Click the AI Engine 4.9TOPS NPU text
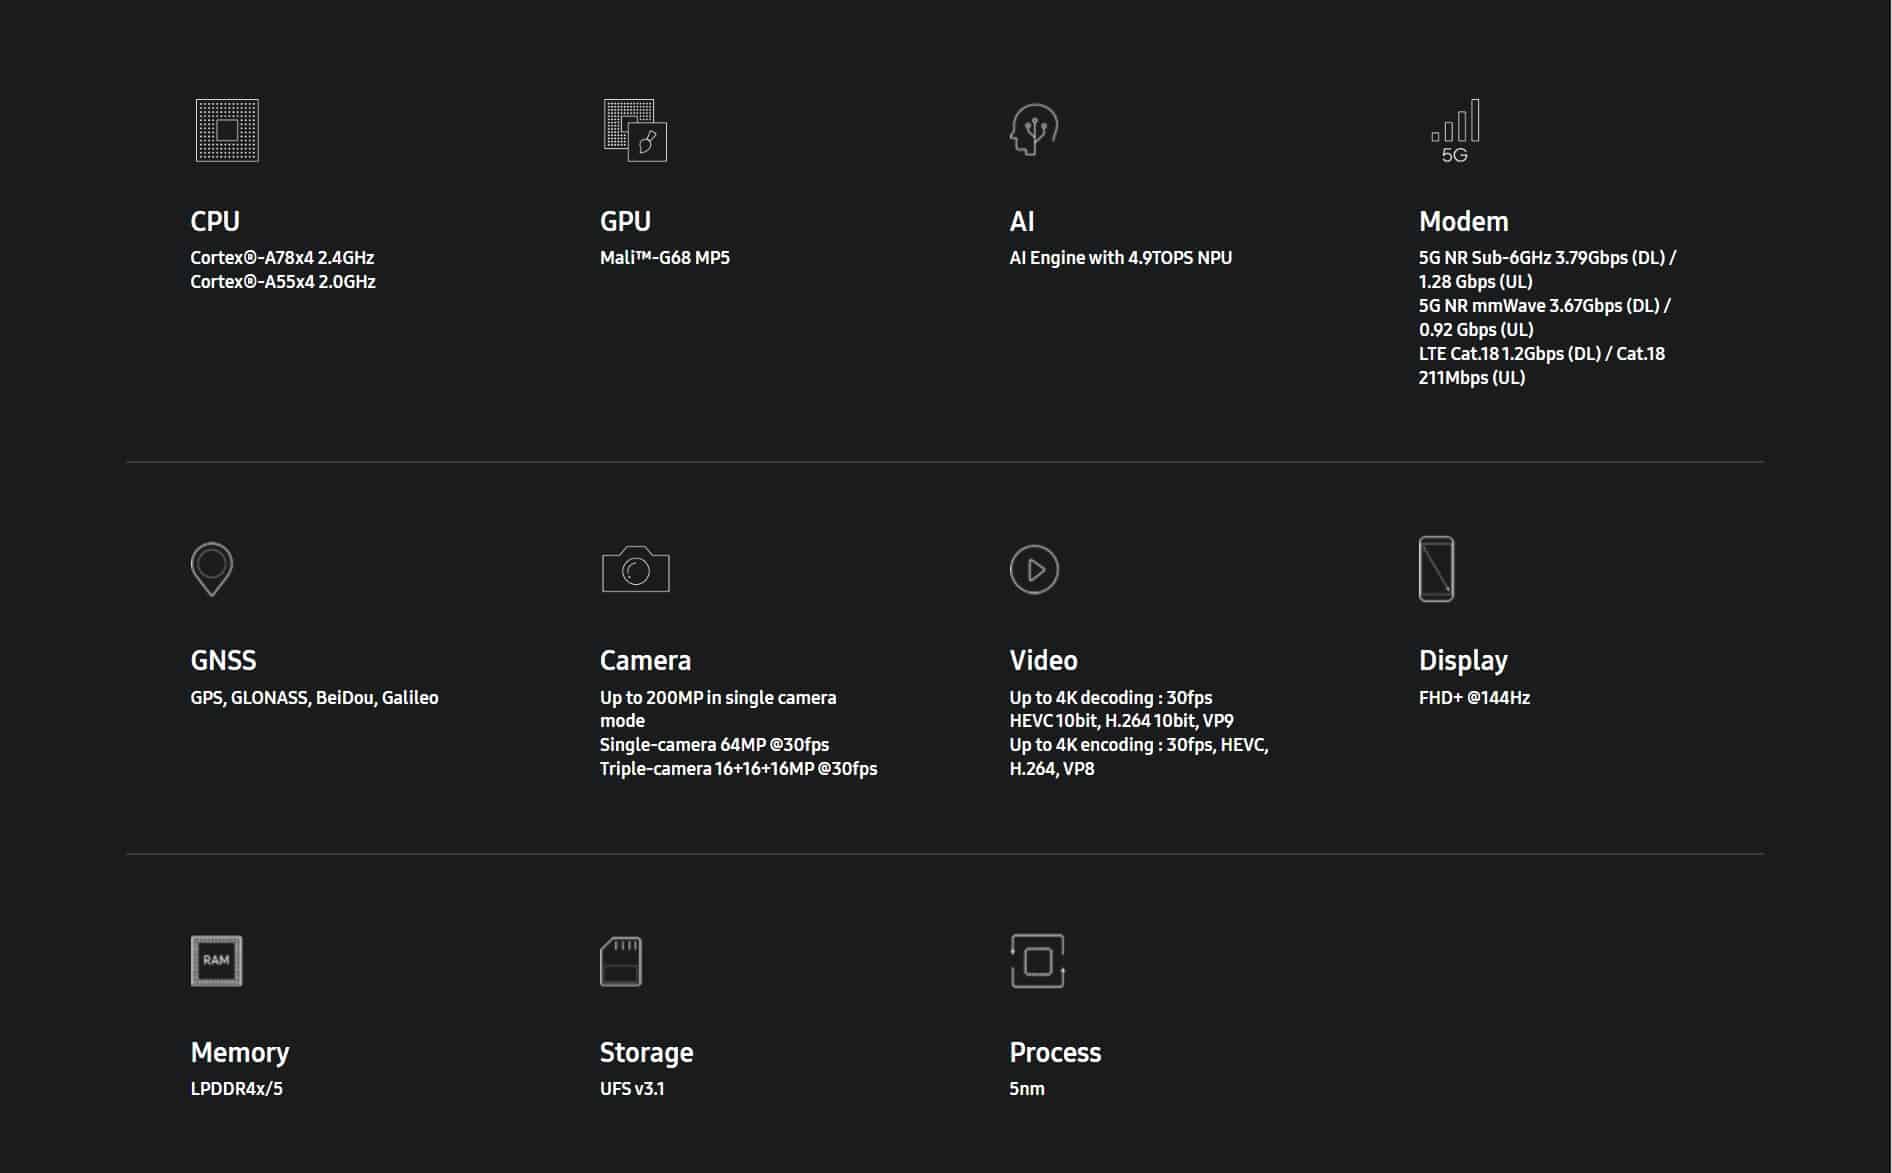Image resolution: width=1892 pixels, height=1173 pixels. pos(1120,258)
